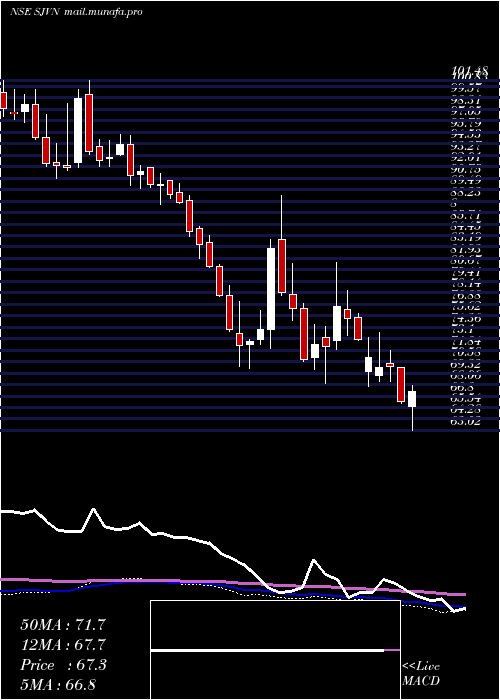Click the 50MA : 71.7 readout
The image size is (500, 700).
[x=63, y=625]
